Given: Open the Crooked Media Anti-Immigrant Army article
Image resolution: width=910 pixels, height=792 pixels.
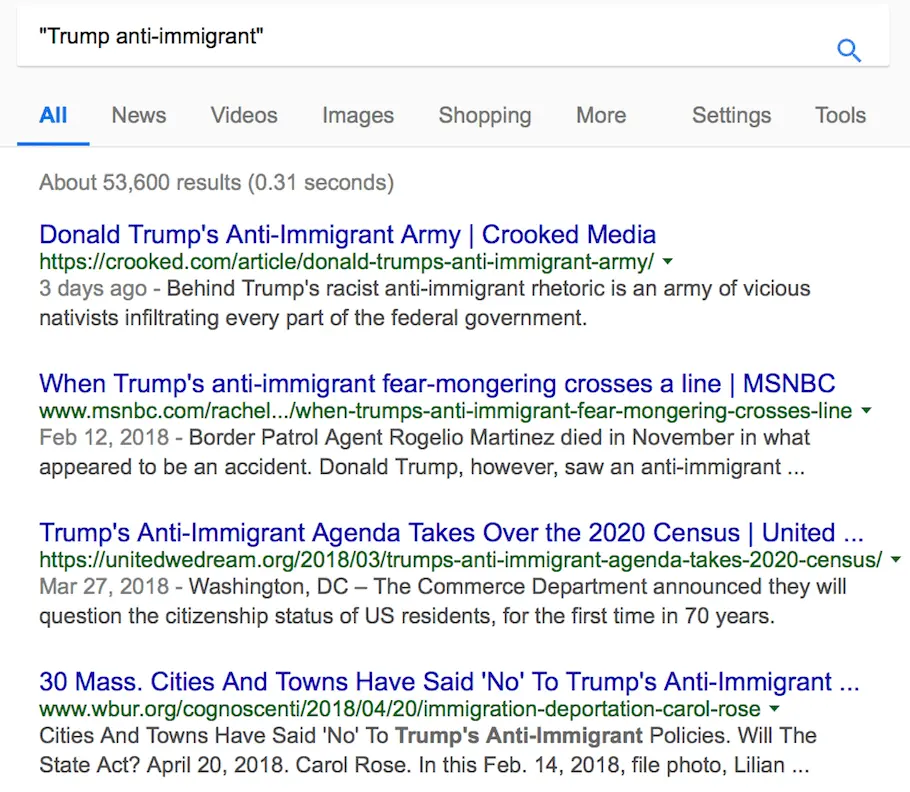Looking at the screenshot, I should click(x=347, y=234).
